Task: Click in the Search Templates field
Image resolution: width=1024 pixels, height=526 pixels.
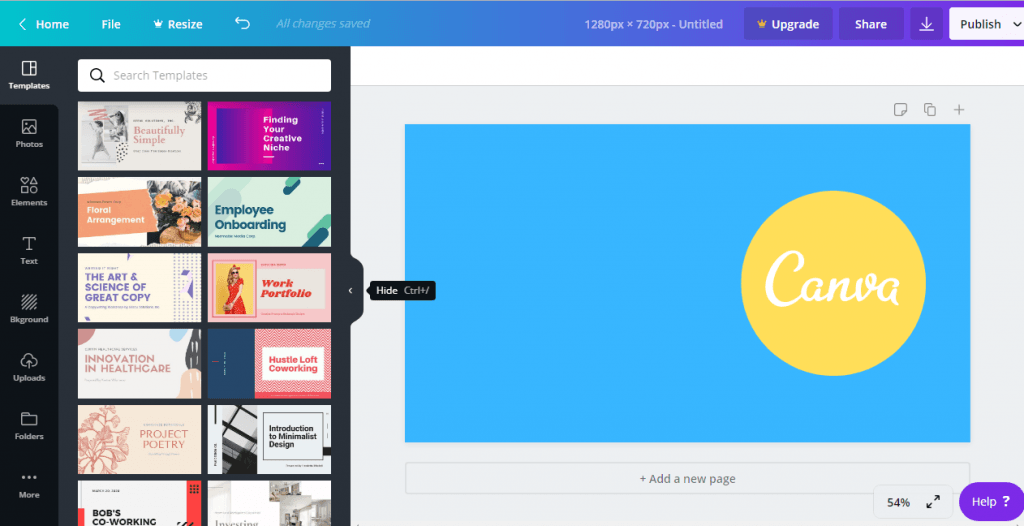Action: [204, 76]
